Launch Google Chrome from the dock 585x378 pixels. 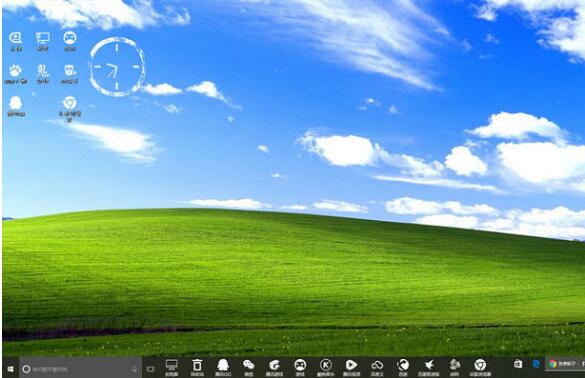coord(480,367)
